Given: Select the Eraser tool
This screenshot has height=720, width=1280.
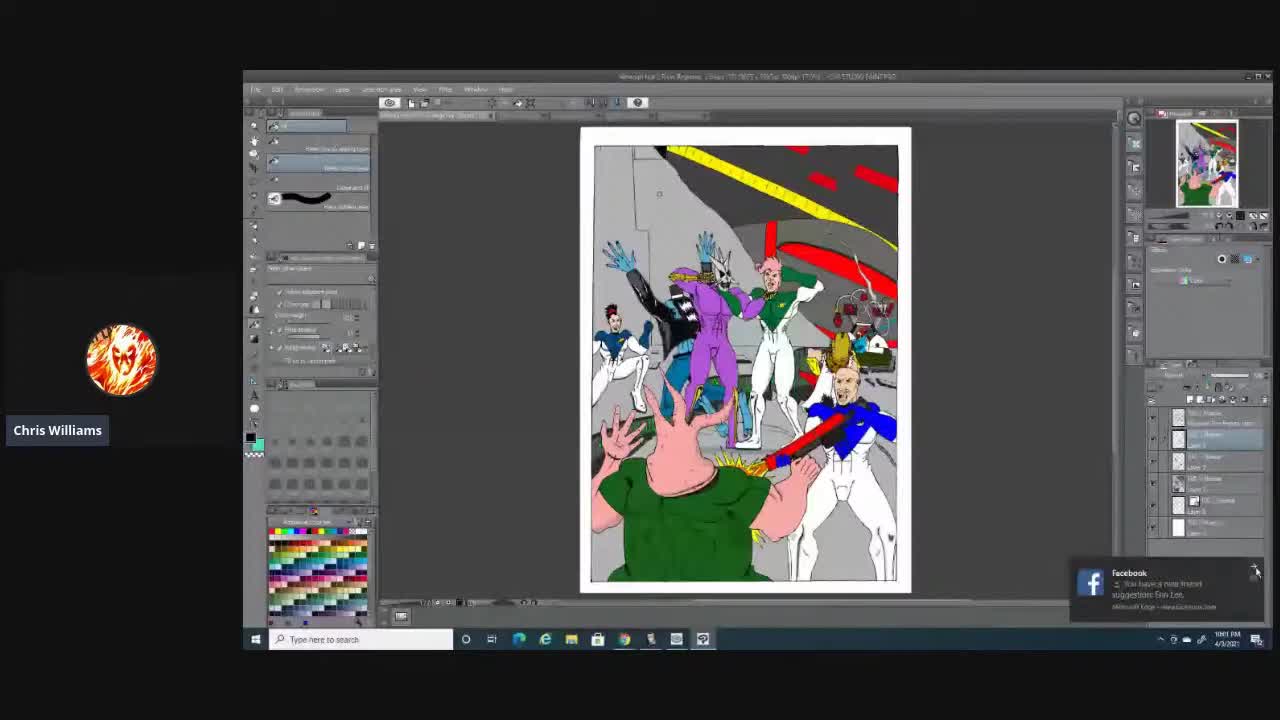Looking at the screenshot, I should click(254, 296).
